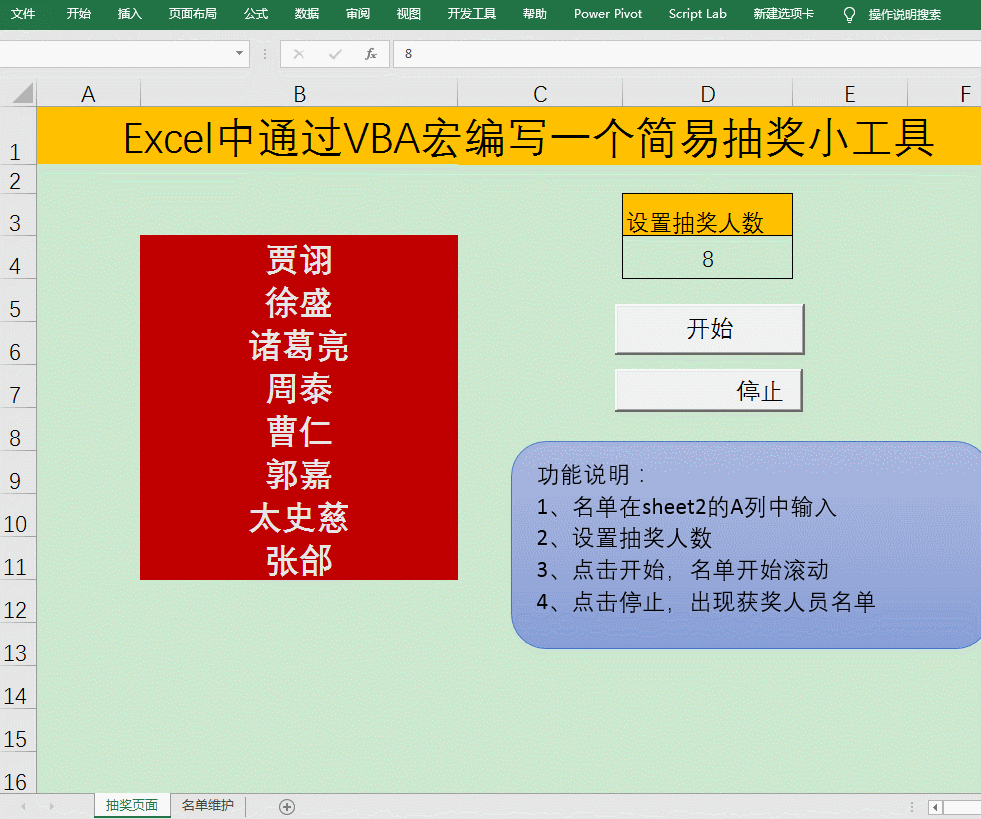Switch to the 开始 ribbon tab
Viewport: 981px width, 819px height.
click(79, 14)
